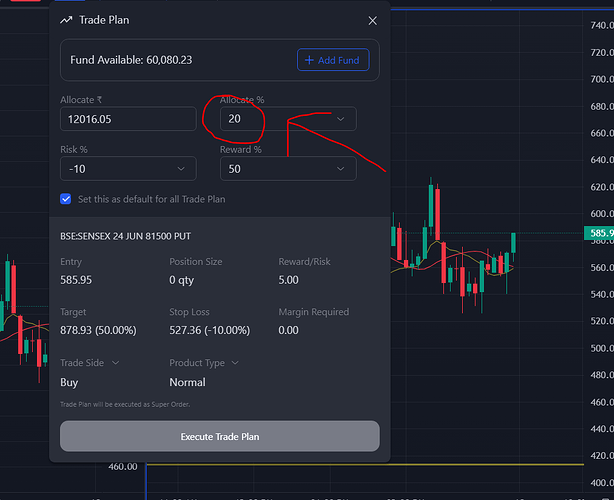Click the Trade Plan trend icon in header

tap(66, 20)
